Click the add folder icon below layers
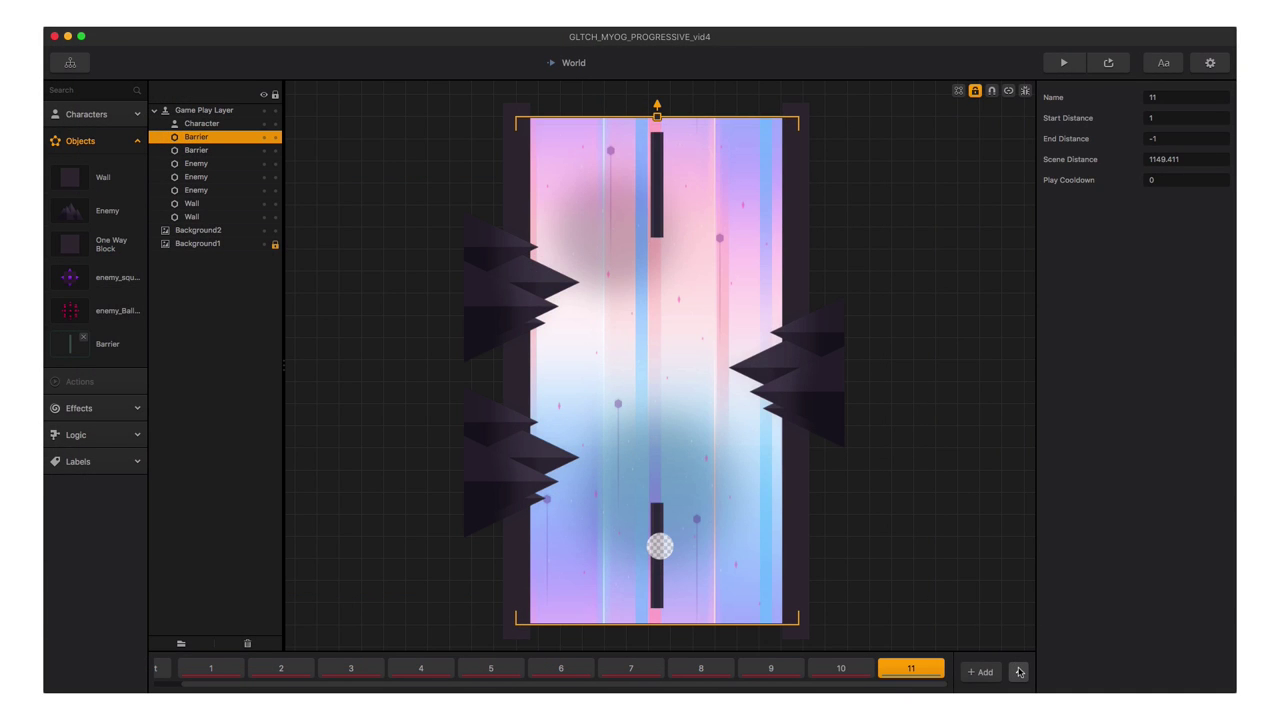Screen dimensions: 1280x720 (181, 643)
